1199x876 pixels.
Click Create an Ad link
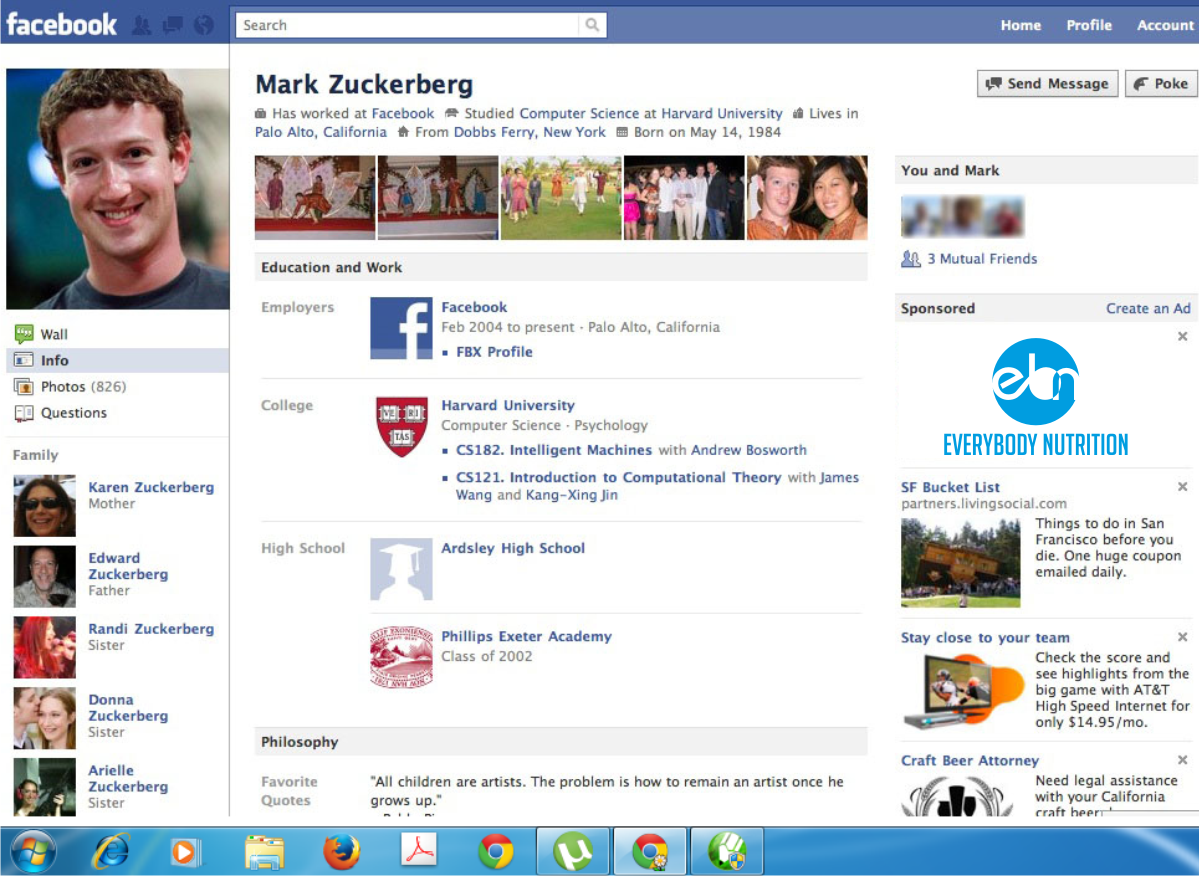1148,308
